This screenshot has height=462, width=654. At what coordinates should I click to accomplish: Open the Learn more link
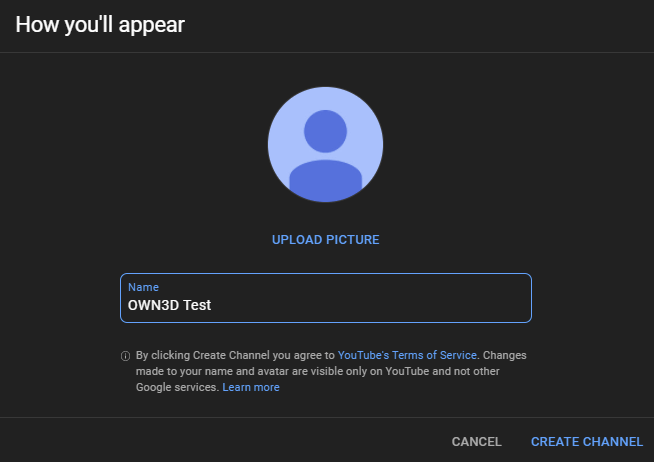[251, 387]
